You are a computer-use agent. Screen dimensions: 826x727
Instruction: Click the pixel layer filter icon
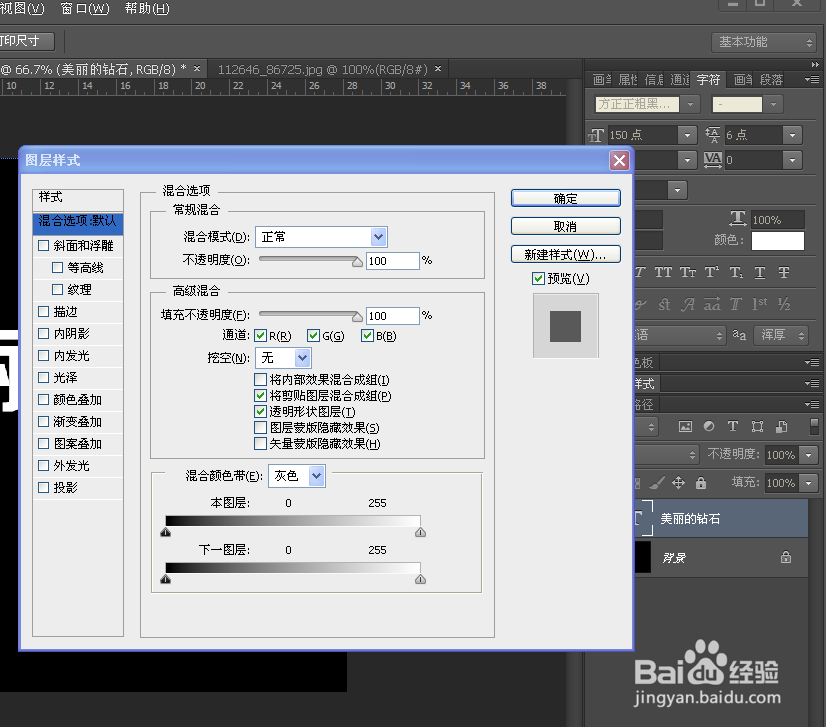click(686, 427)
